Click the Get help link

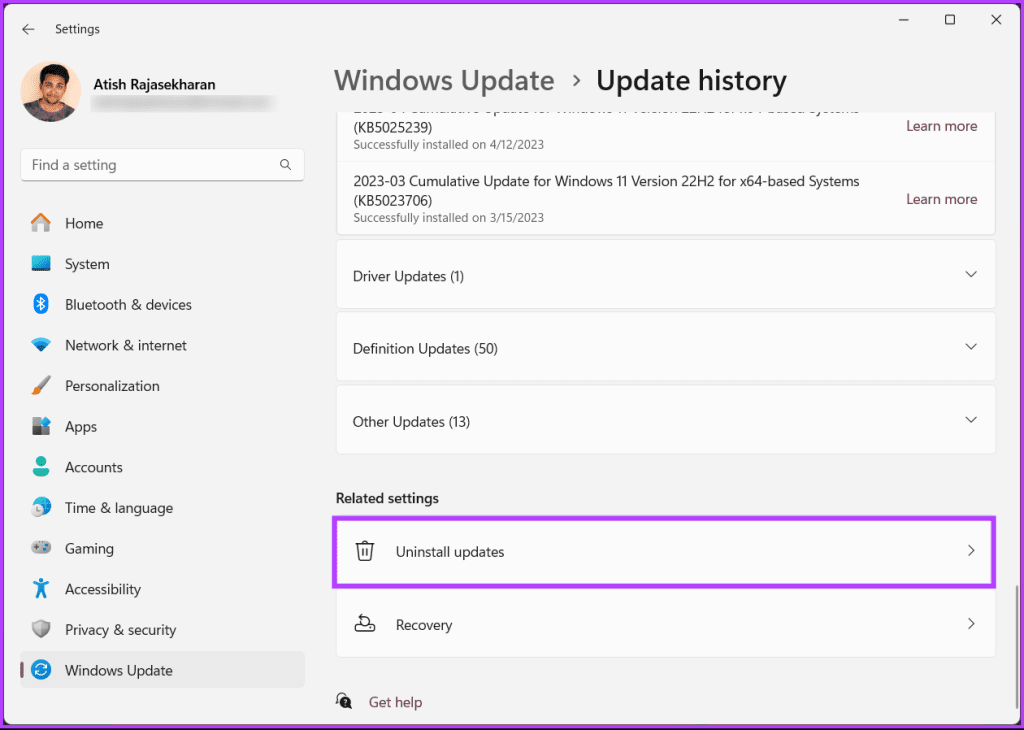coord(395,701)
